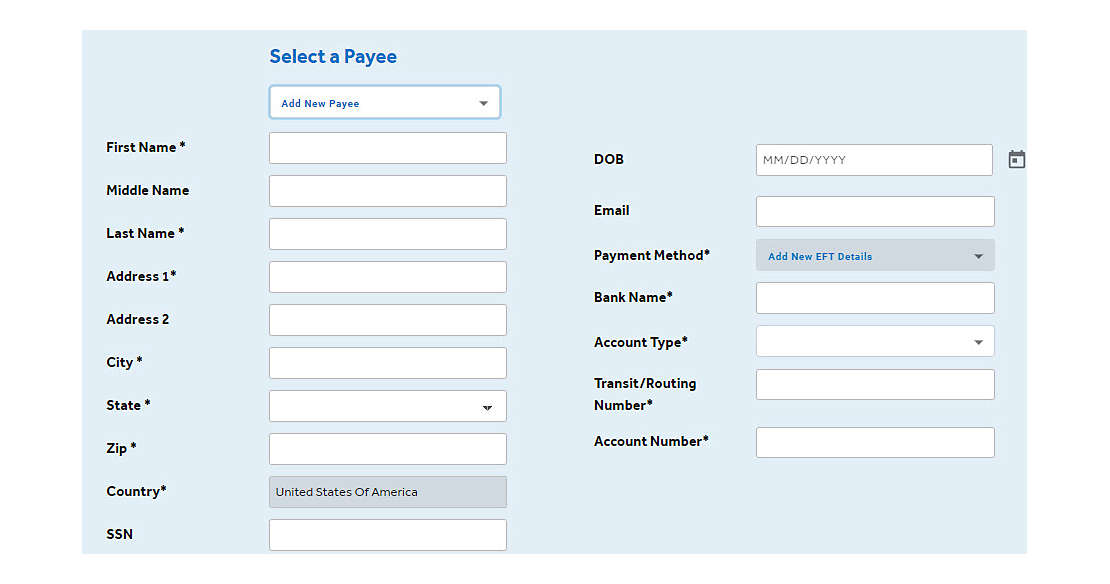The width and height of the screenshot is (1110, 584).
Task: Focus the Email text field
Action: [875, 211]
